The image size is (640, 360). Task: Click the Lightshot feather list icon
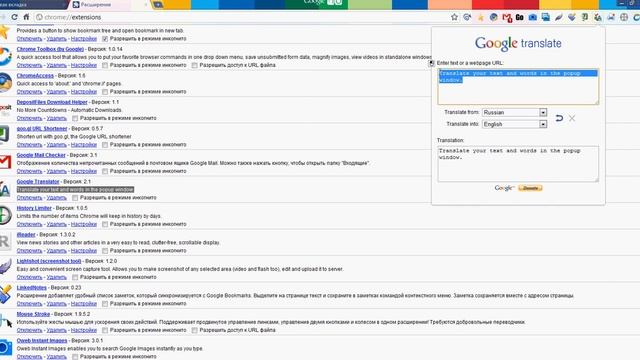[x=5, y=268]
